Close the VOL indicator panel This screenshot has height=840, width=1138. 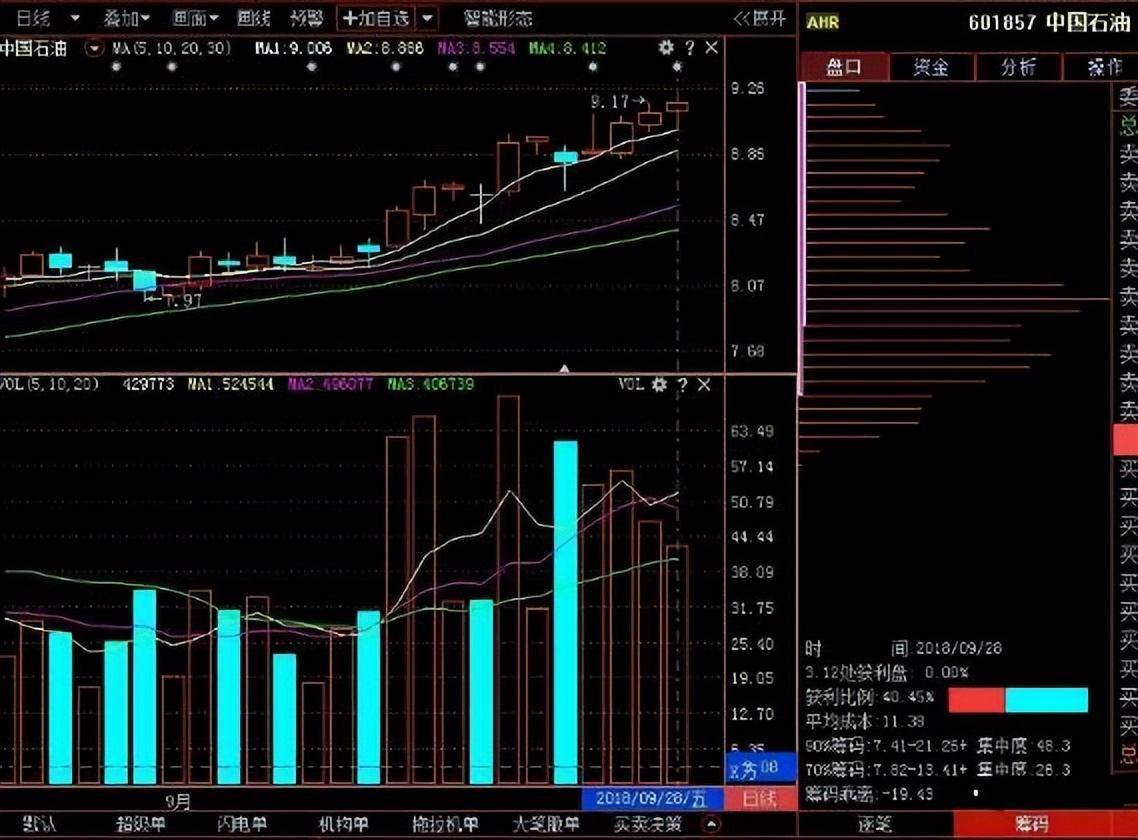coord(704,384)
